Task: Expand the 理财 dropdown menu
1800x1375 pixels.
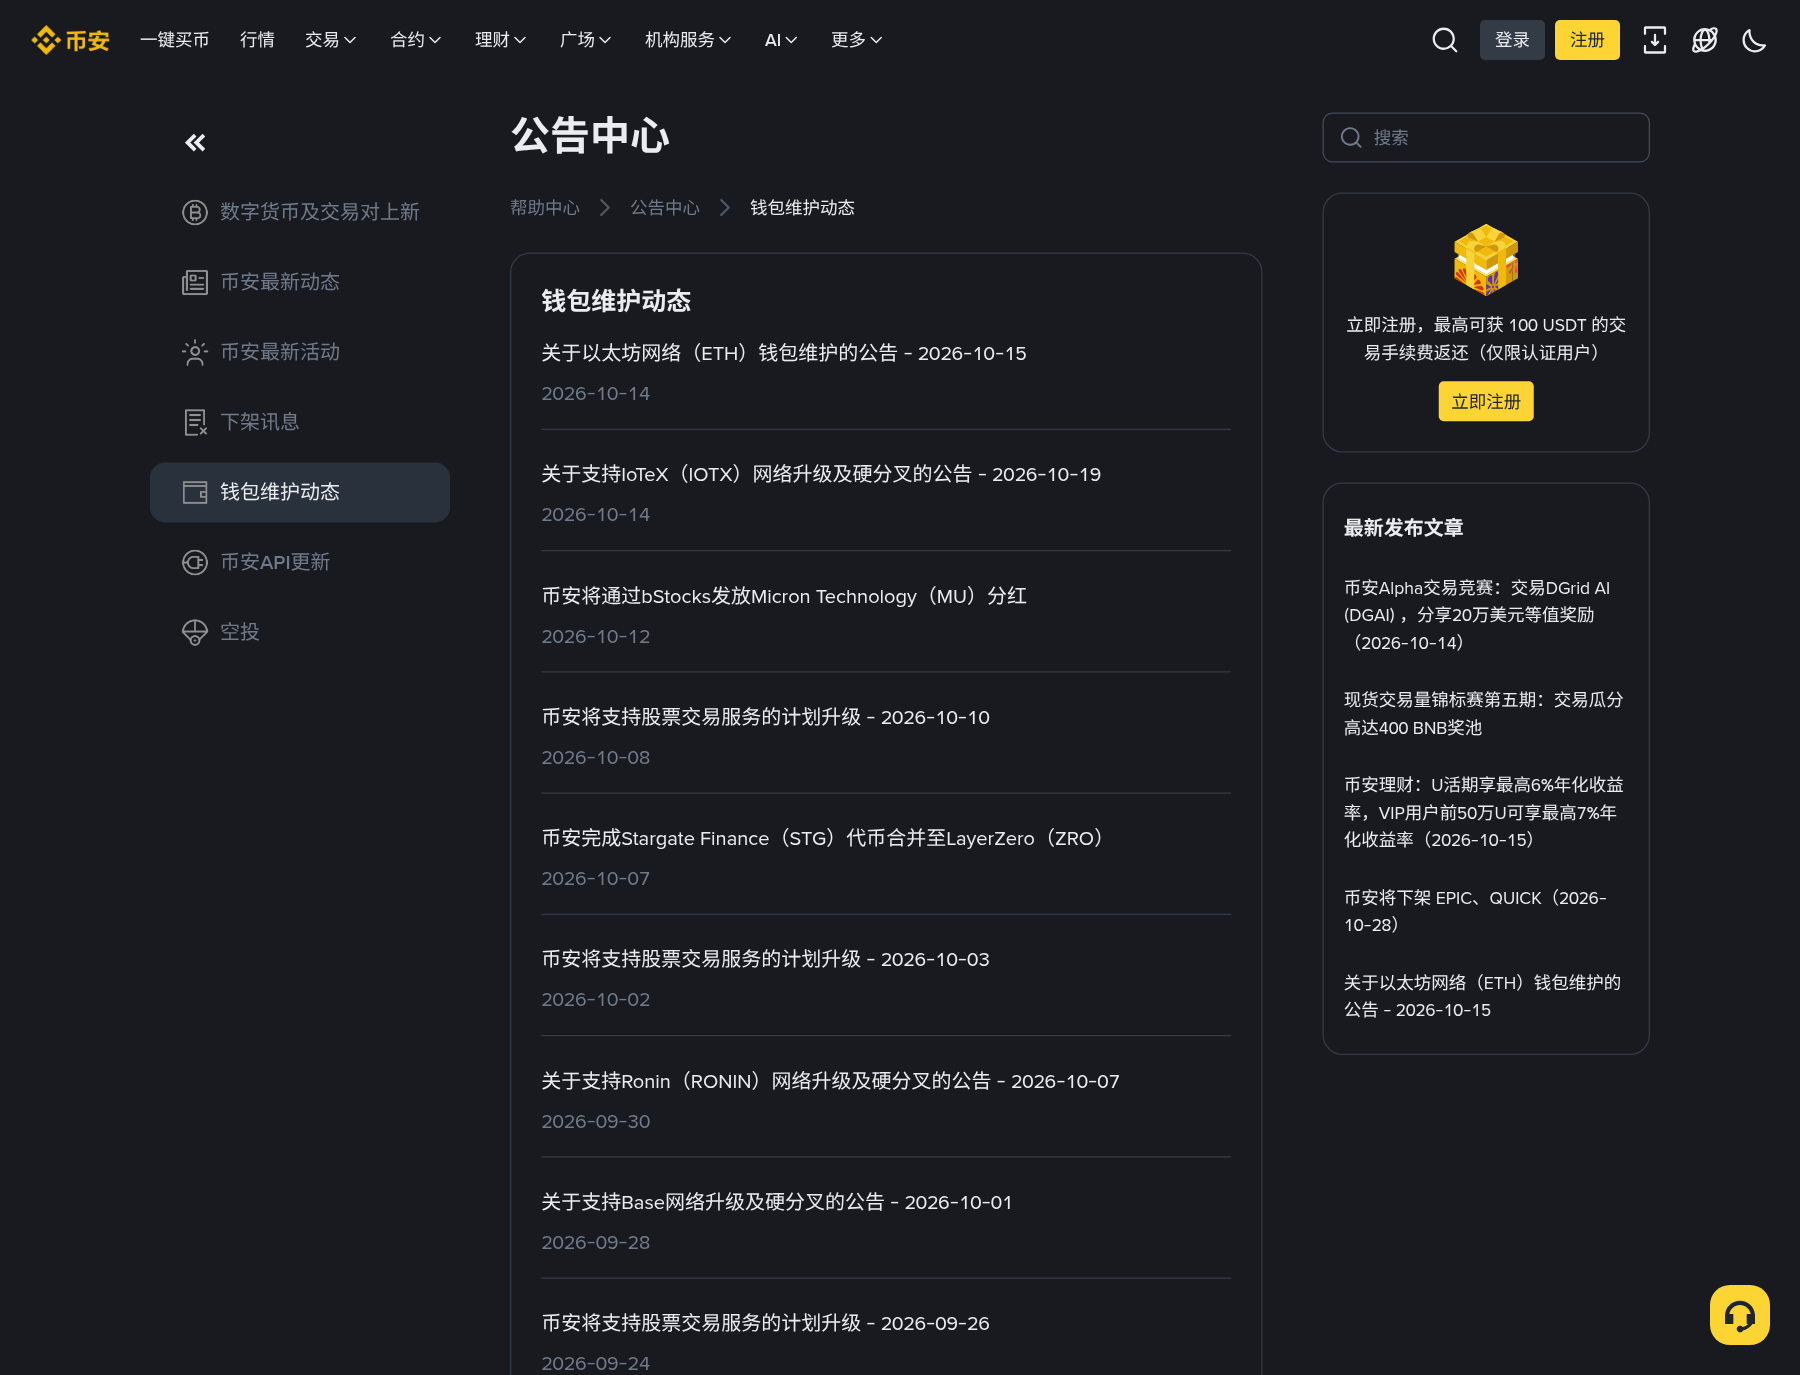Action: 500,40
